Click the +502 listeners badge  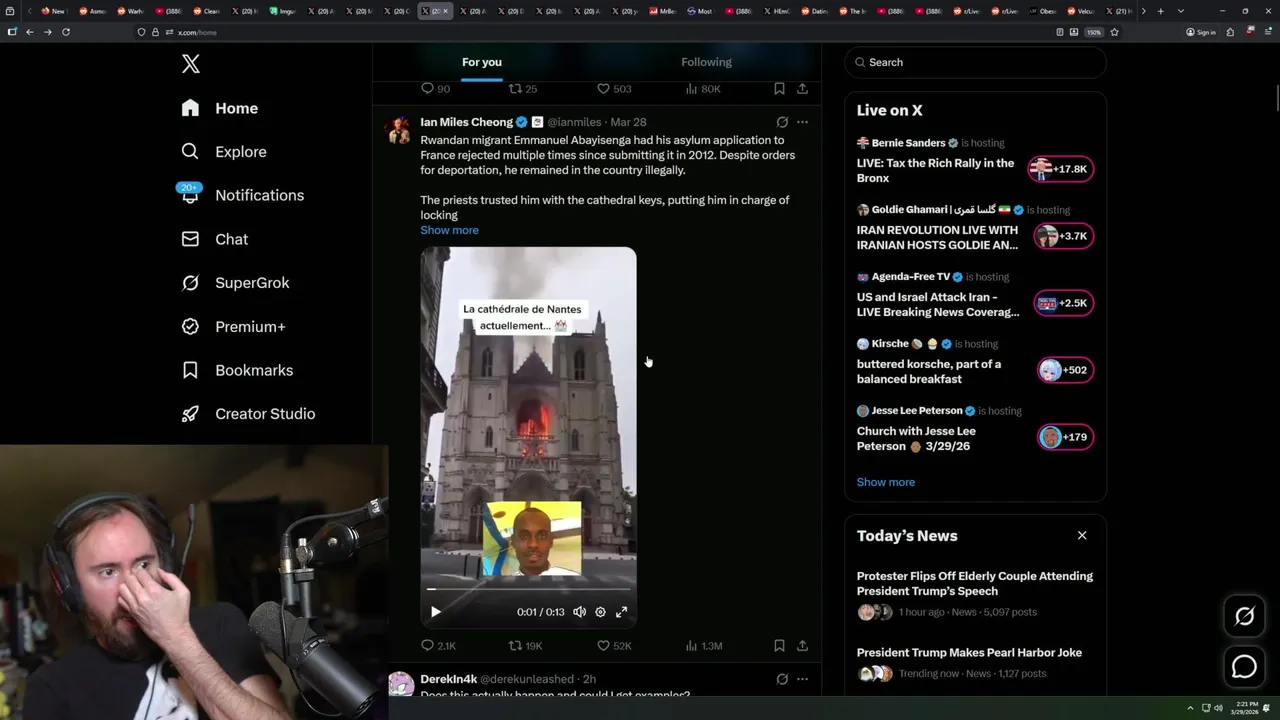1066,370
